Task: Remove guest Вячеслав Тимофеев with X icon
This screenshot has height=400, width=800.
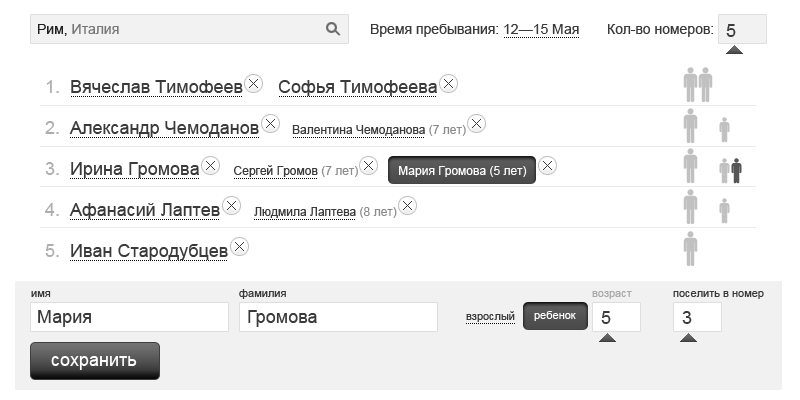Action: [x=254, y=84]
